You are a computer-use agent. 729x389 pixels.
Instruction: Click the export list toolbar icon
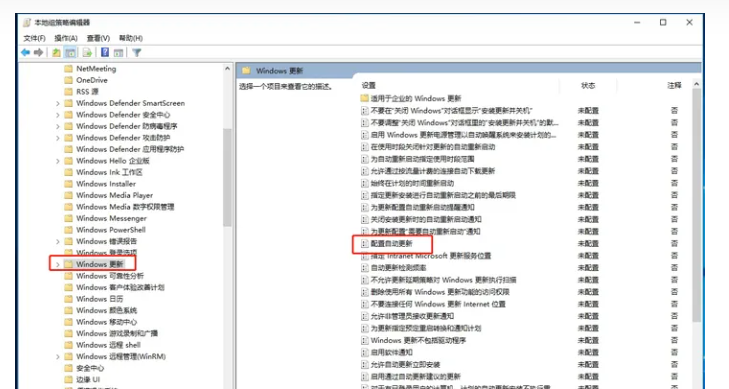coord(87,53)
